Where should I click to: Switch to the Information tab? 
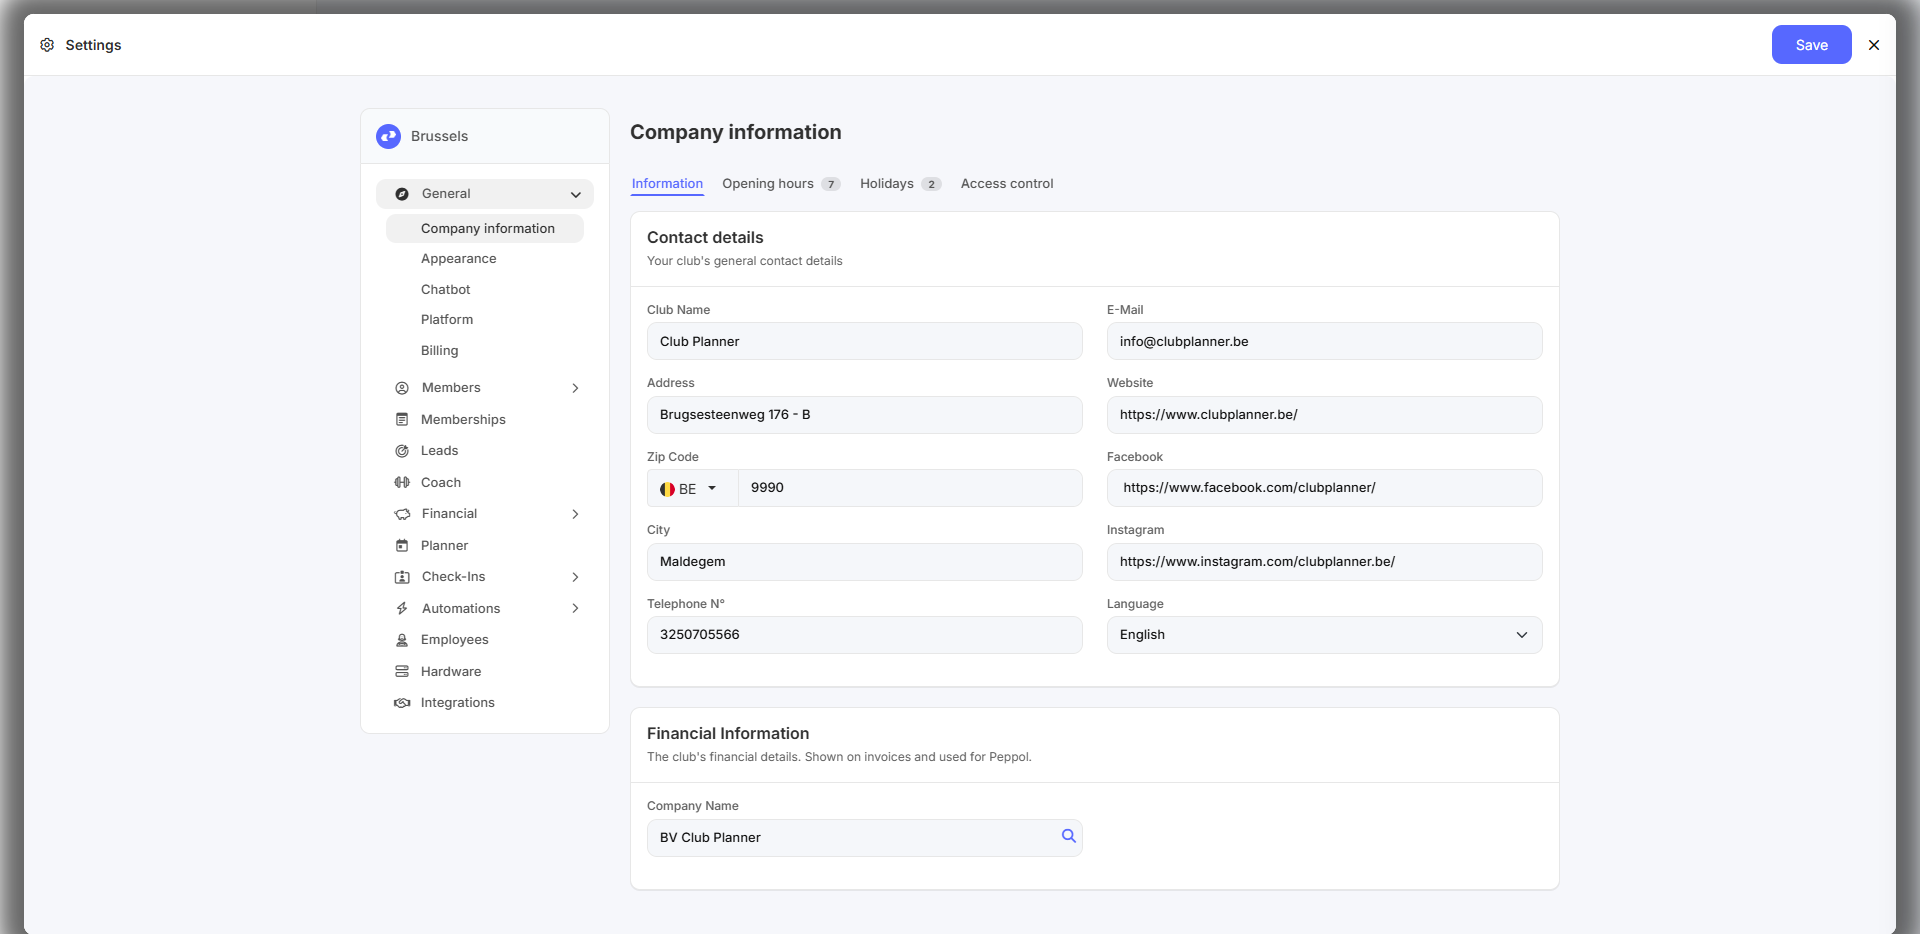667,184
